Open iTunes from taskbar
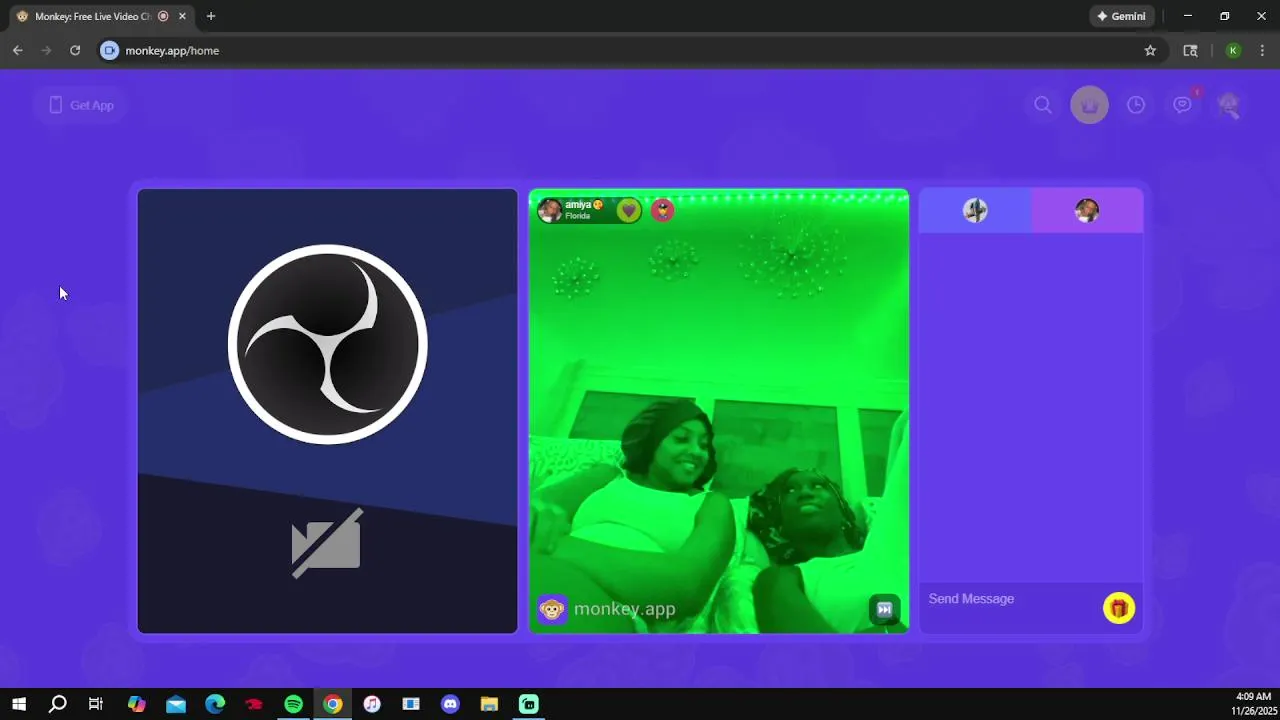Screen dimensions: 1280x720 pyautogui.click(x=372, y=704)
